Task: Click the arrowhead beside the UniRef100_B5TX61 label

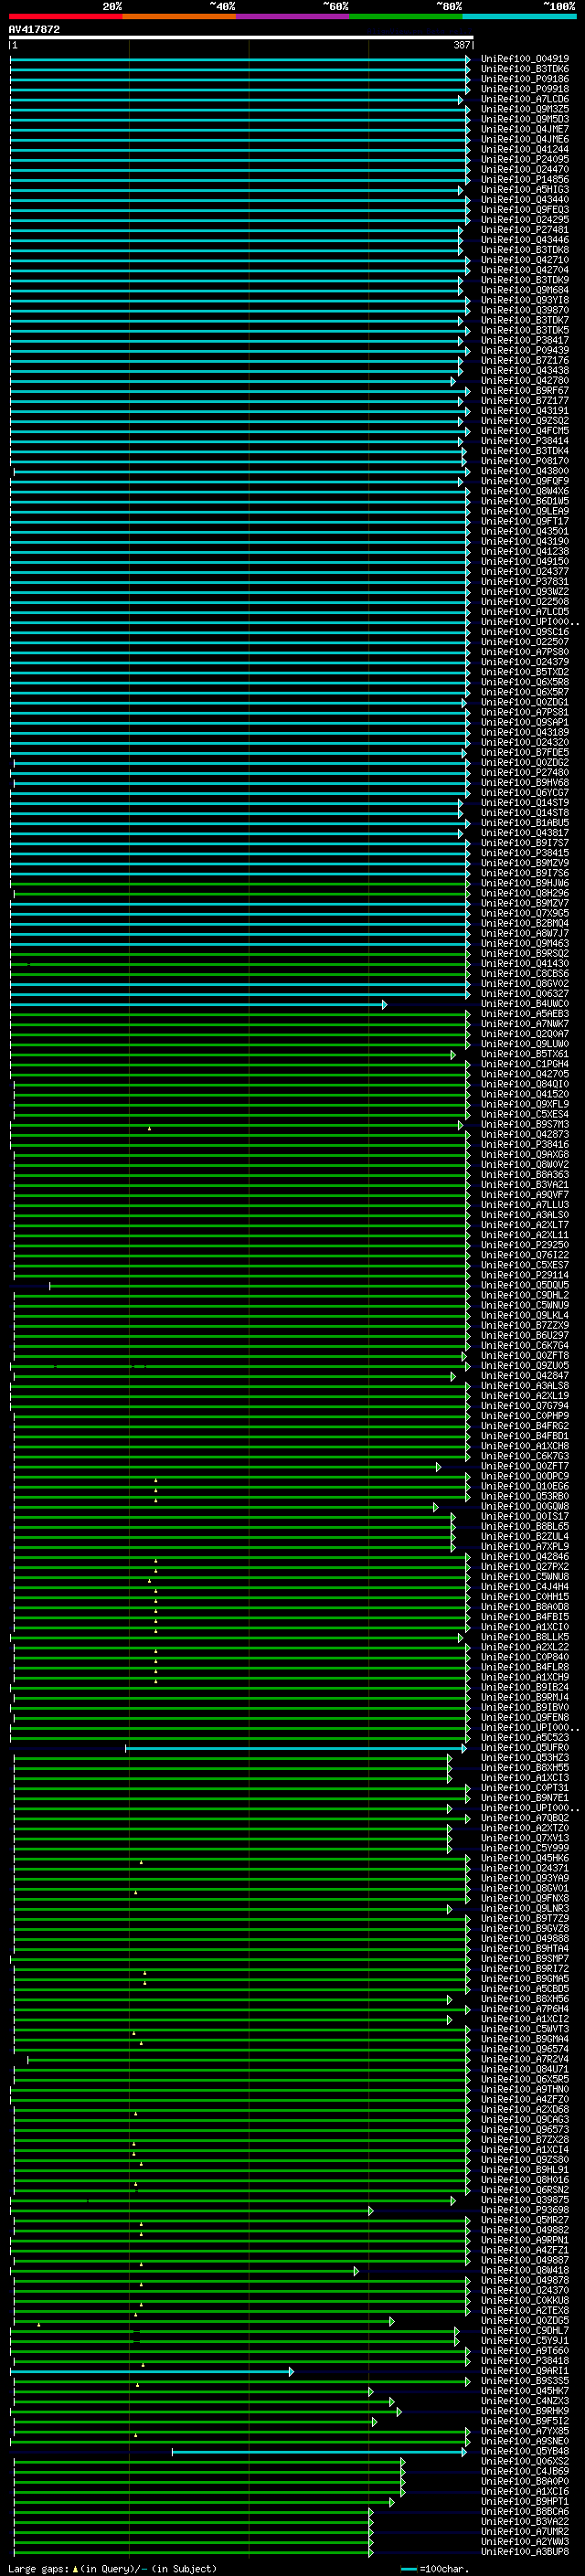Action: tap(453, 1055)
